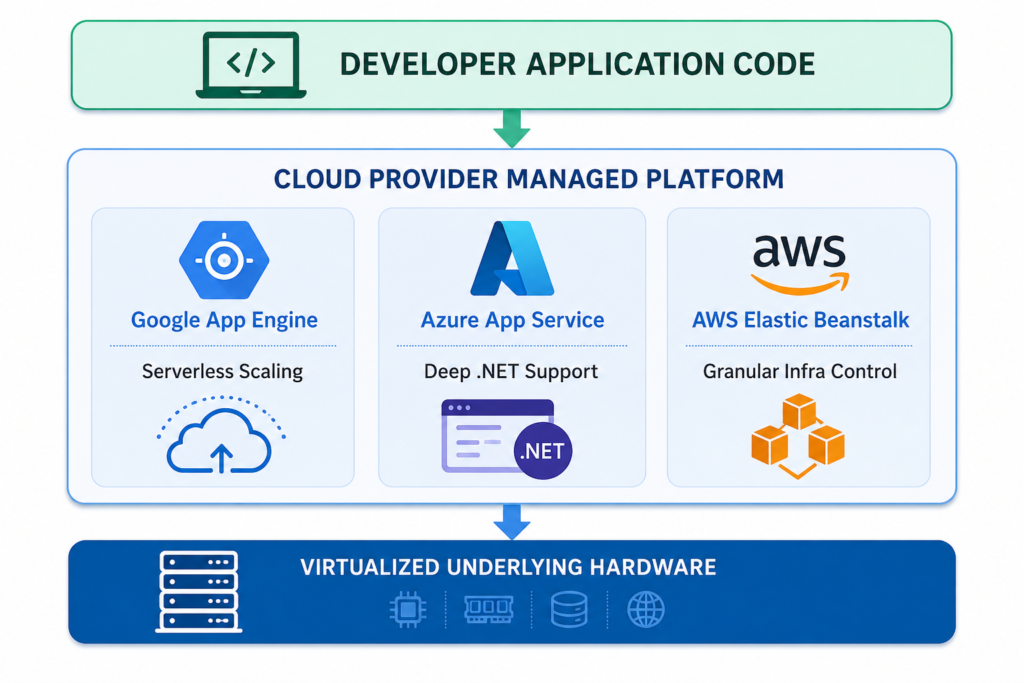
Task: Click the "Serverless Scaling" text
Action: [223, 372]
